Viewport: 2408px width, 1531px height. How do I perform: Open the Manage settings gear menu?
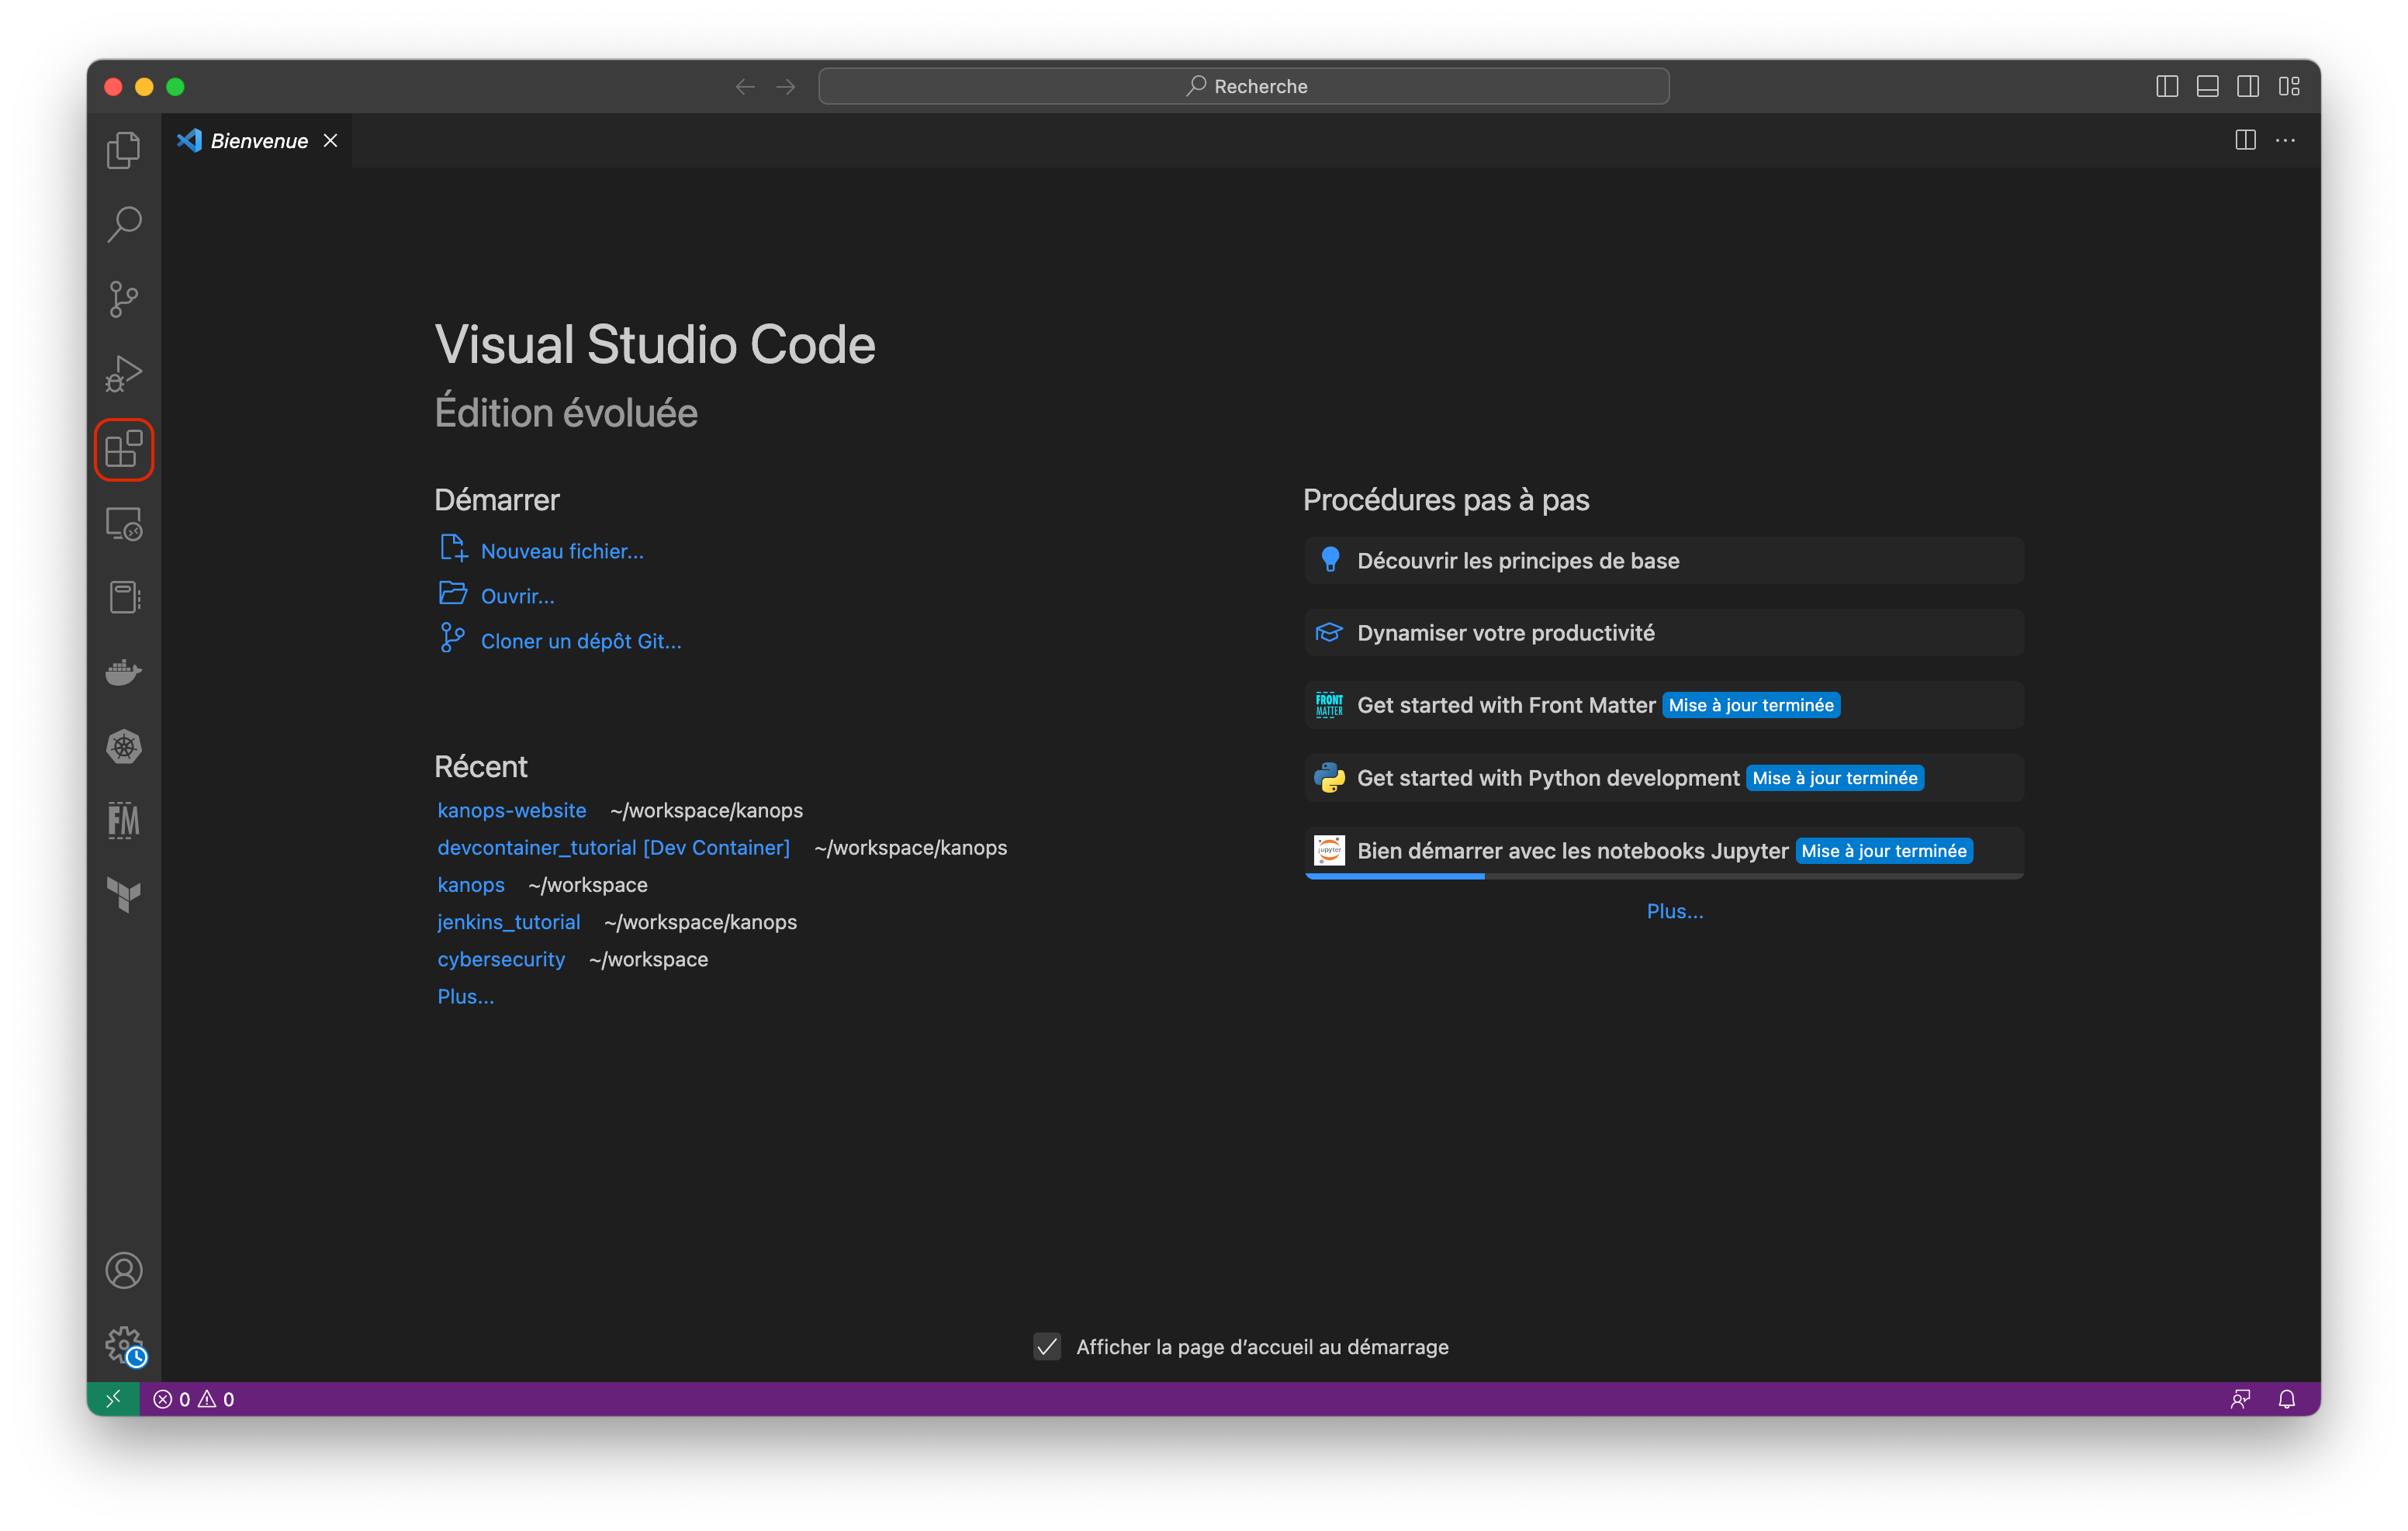123,1345
